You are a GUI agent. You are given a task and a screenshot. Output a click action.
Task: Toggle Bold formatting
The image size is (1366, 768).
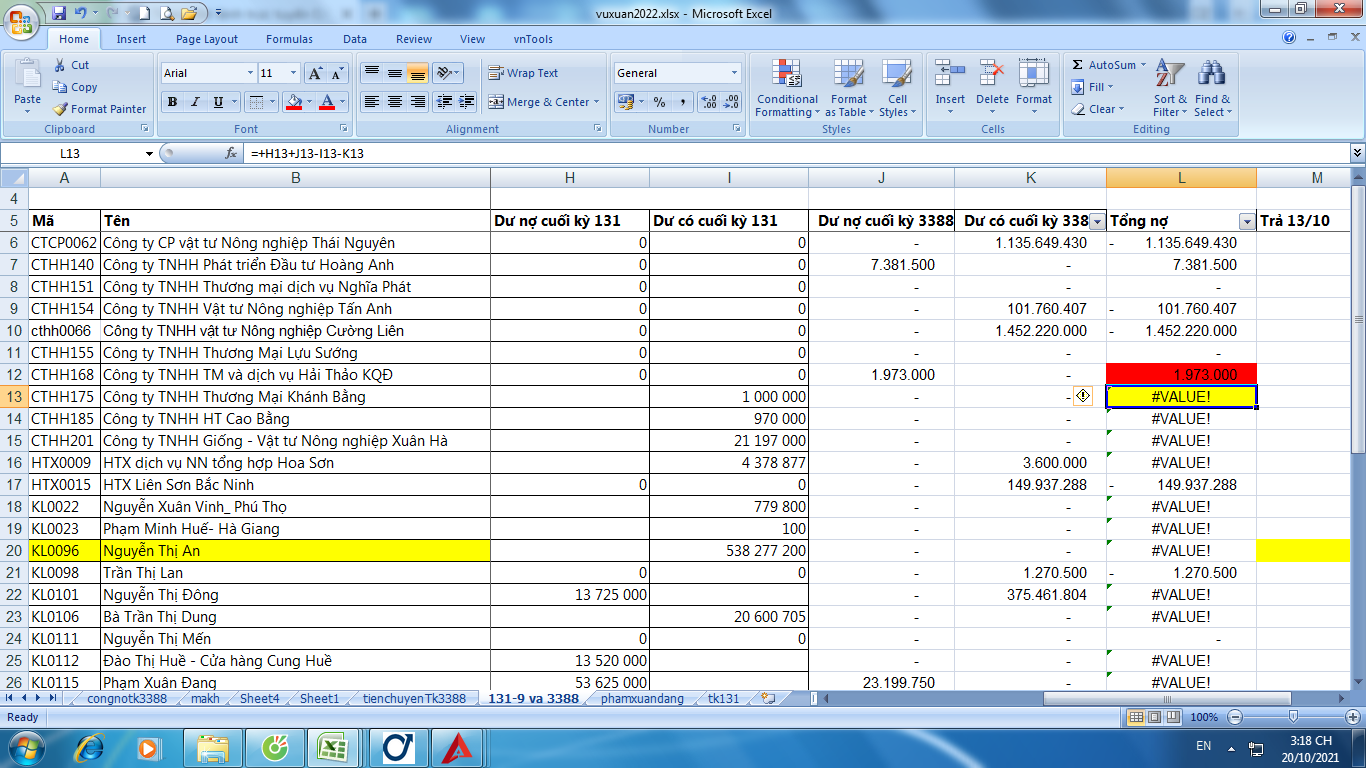[172, 102]
